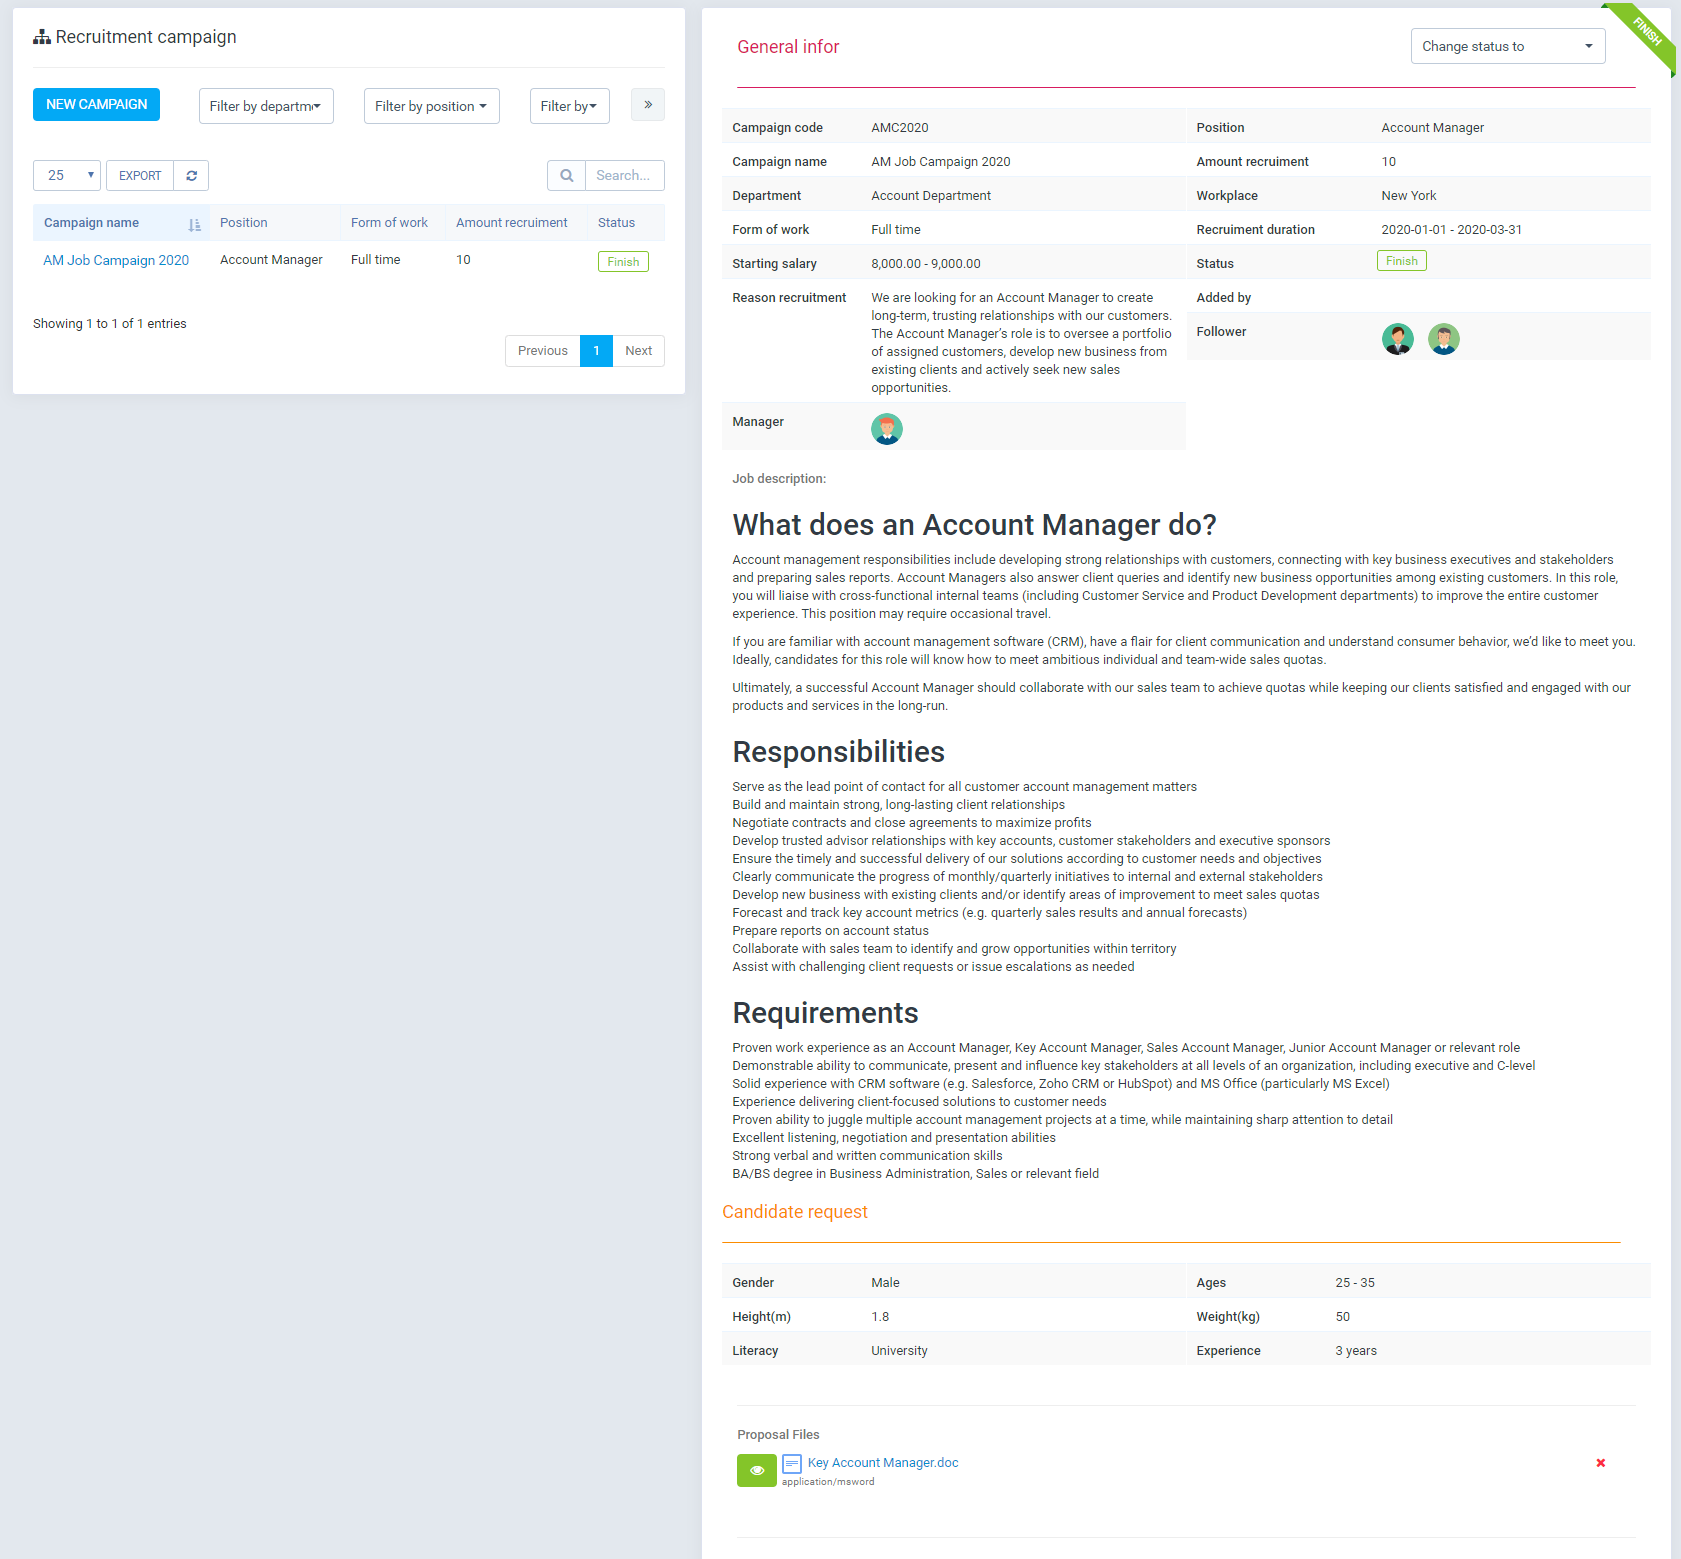The width and height of the screenshot is (1681, 1559).
Task: Click the Campaign name sort icon
Action: coord(194,224)
